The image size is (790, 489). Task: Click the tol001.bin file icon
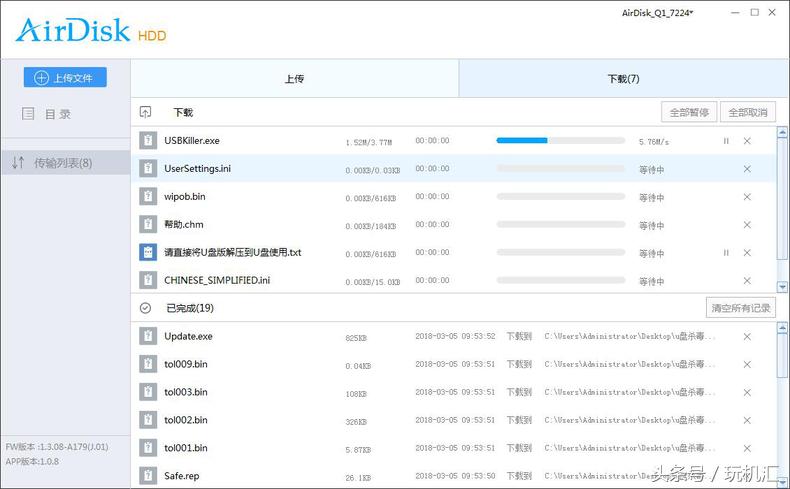148,448
